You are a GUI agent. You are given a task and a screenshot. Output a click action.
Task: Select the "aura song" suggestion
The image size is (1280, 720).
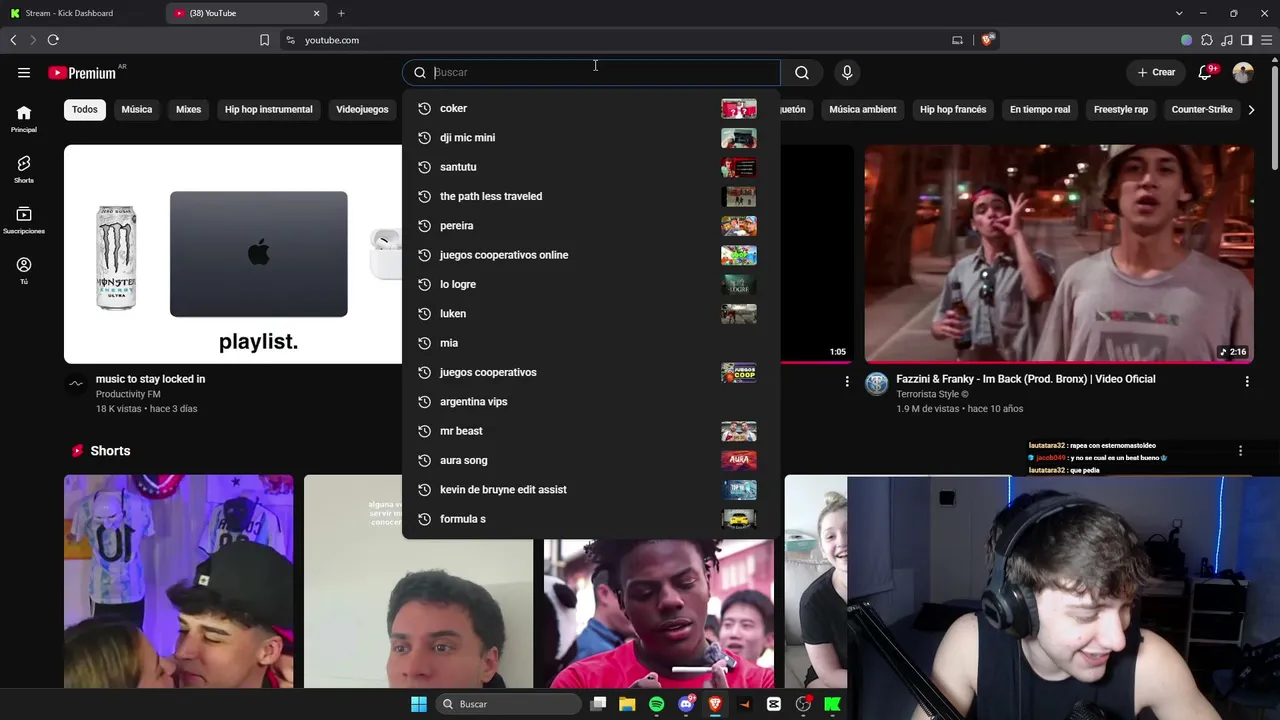click(590, 460)
